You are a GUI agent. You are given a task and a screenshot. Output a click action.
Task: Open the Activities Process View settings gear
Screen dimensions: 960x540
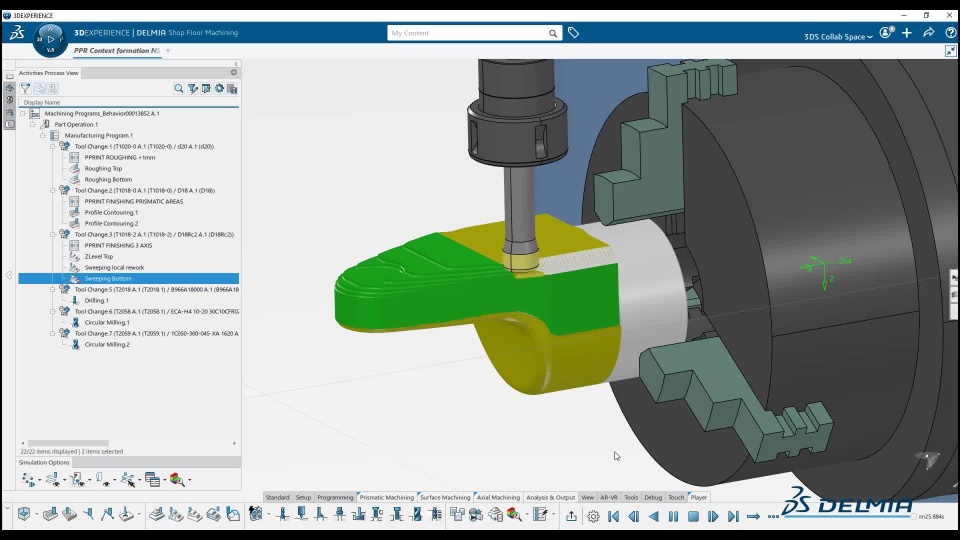click(x=233, y=72)
